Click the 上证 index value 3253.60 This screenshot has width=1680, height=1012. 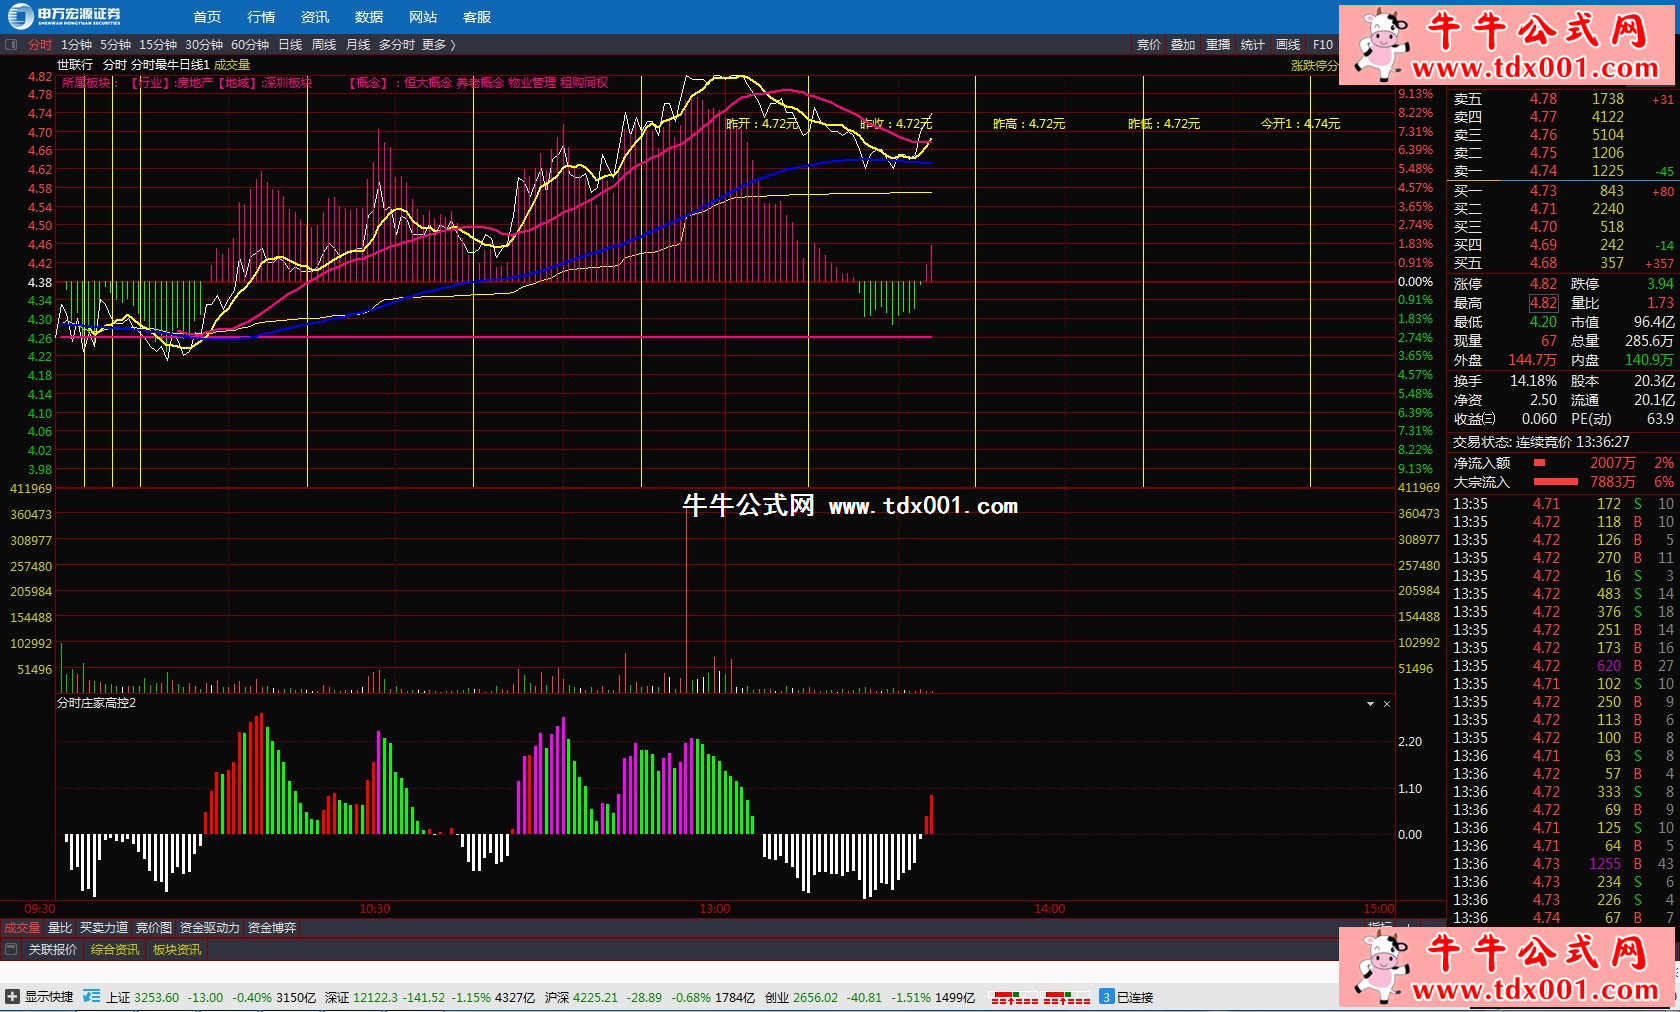click(156, 997)
